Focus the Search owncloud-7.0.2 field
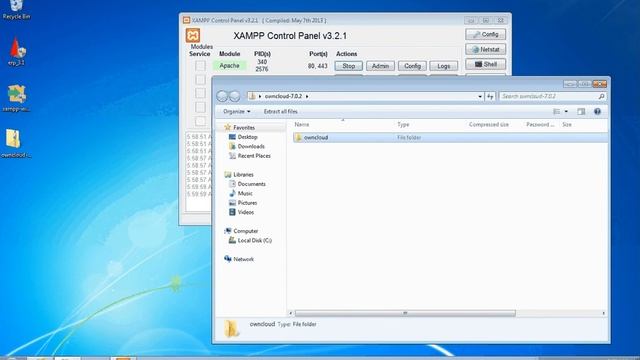 (553, 96)
